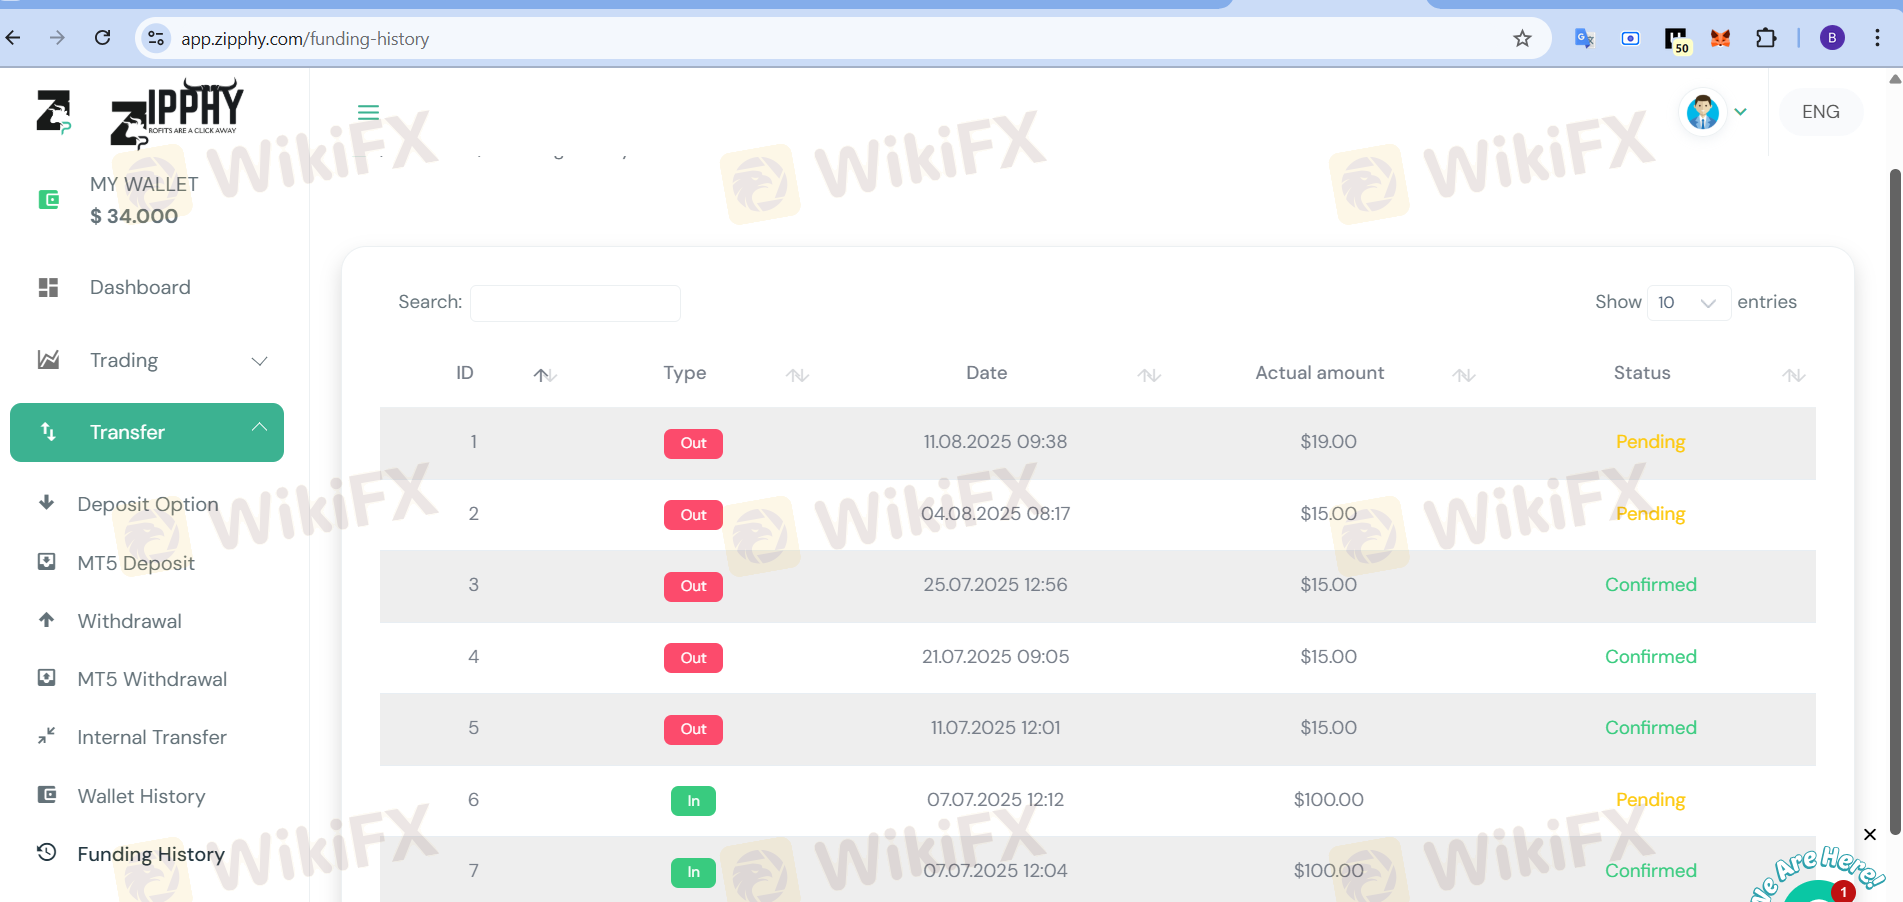The height and width of the screenshot is (902, 1903).
Task: Click the MetaMask fox extension icon
Action: point(1720,39)
